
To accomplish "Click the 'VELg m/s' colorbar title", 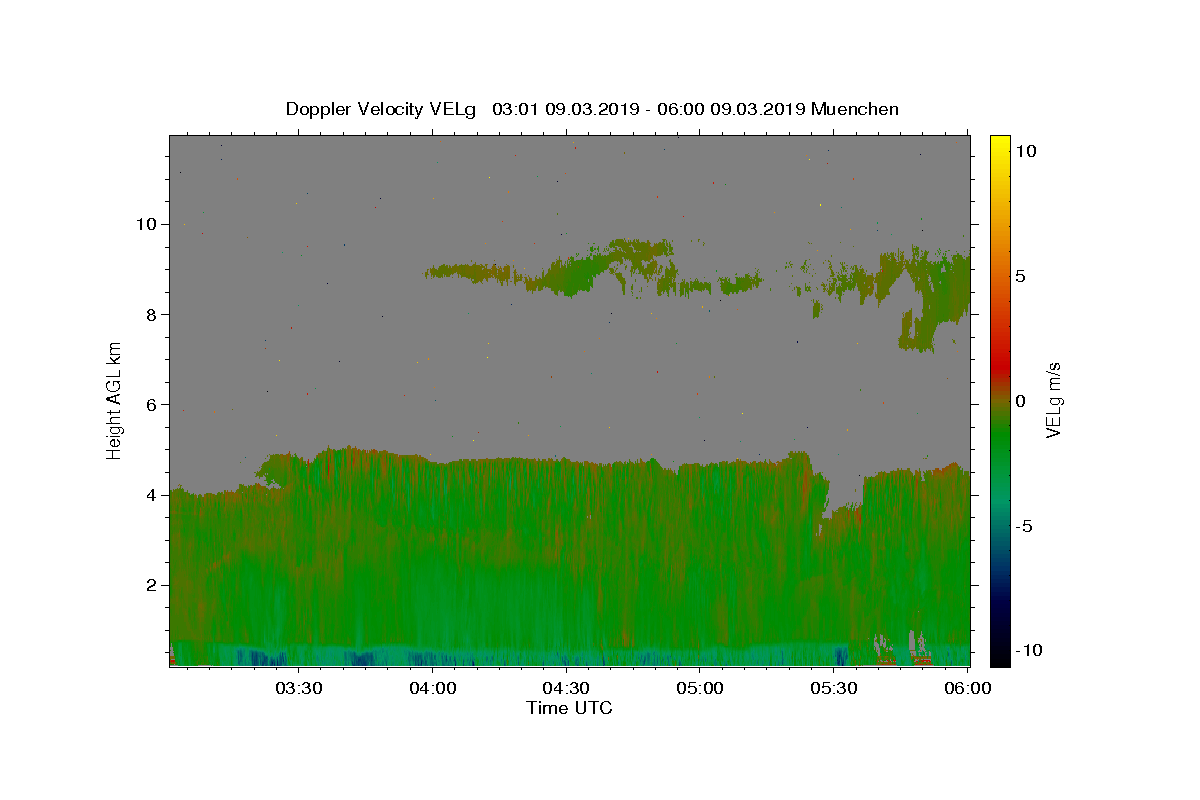I will [x=1053, y=400].
